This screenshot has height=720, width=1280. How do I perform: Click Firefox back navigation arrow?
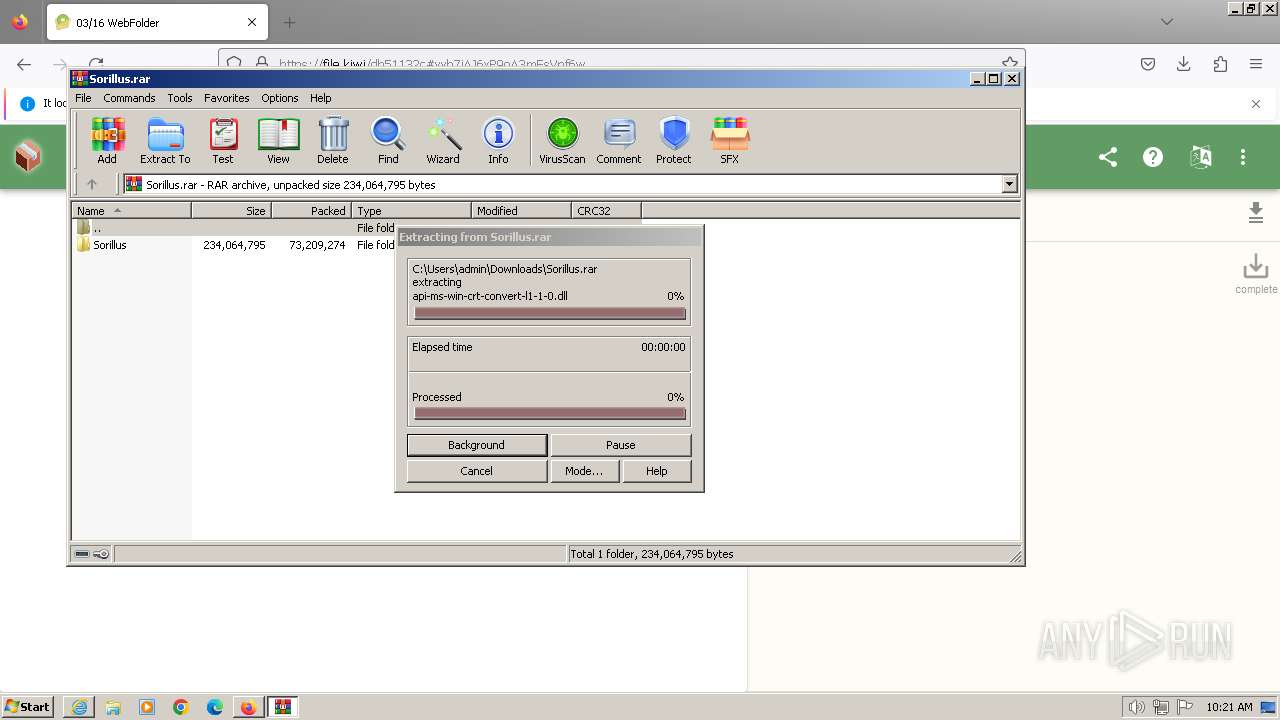click(24, 64)
